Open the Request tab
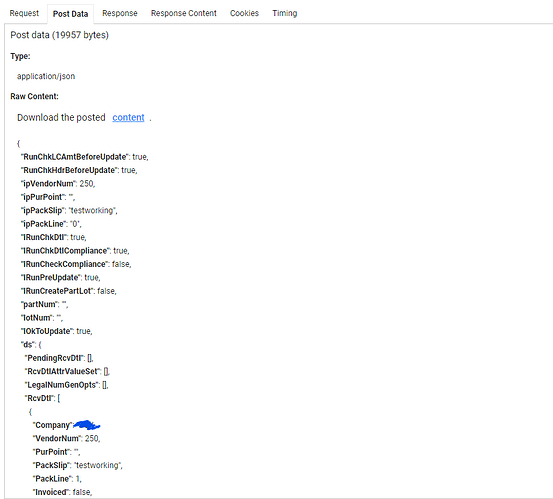553x499 pixels. pos(24,13)
